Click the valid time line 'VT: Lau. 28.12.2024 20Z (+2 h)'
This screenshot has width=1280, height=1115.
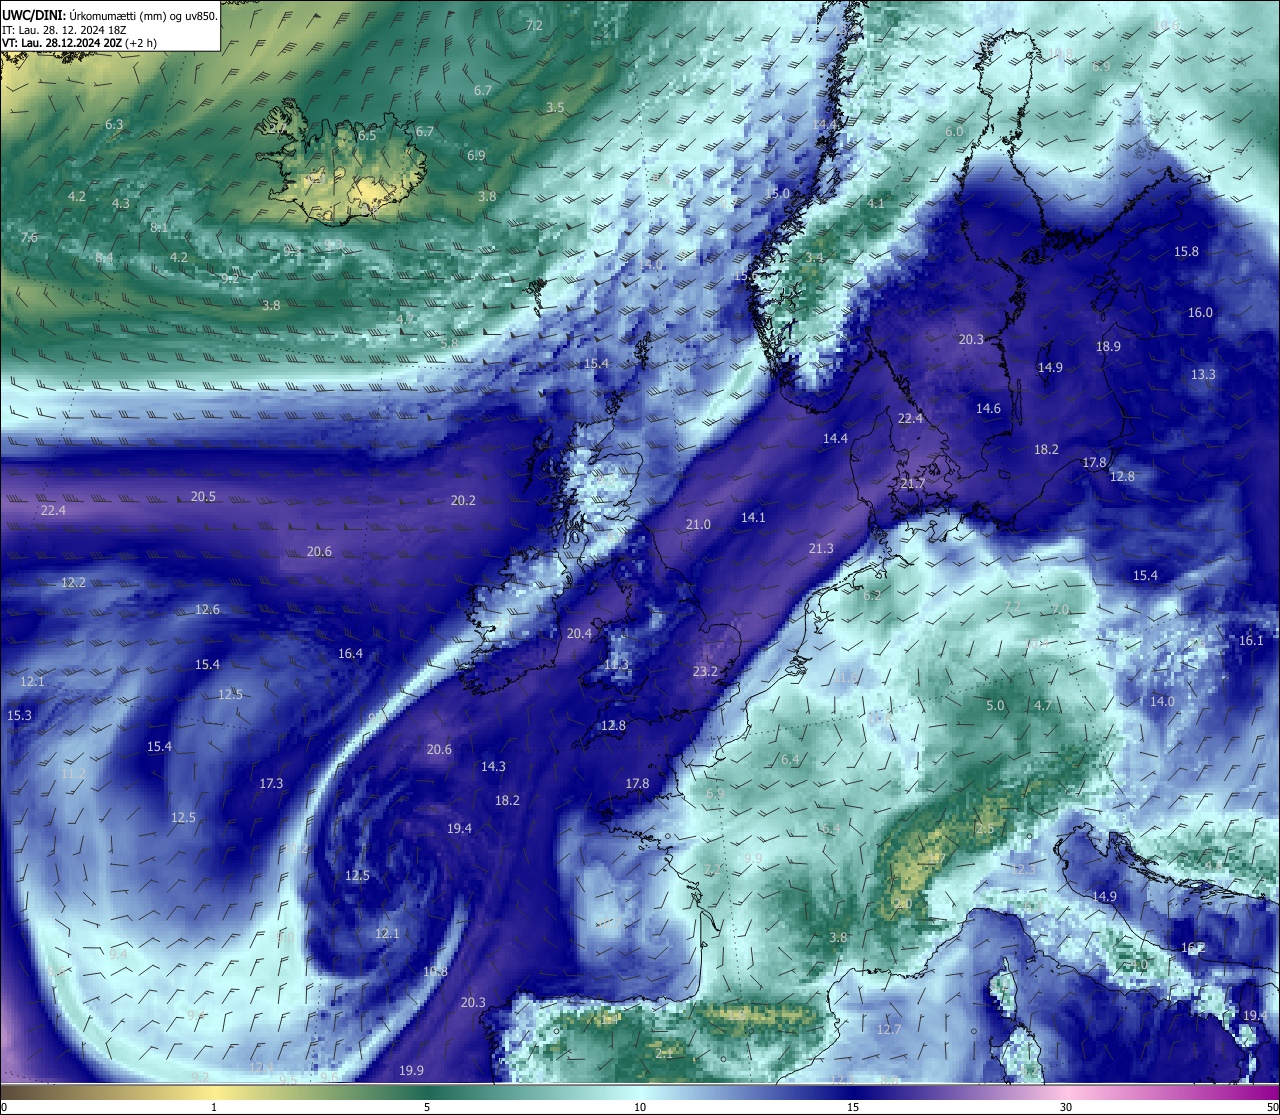click(x=79, y=43)
